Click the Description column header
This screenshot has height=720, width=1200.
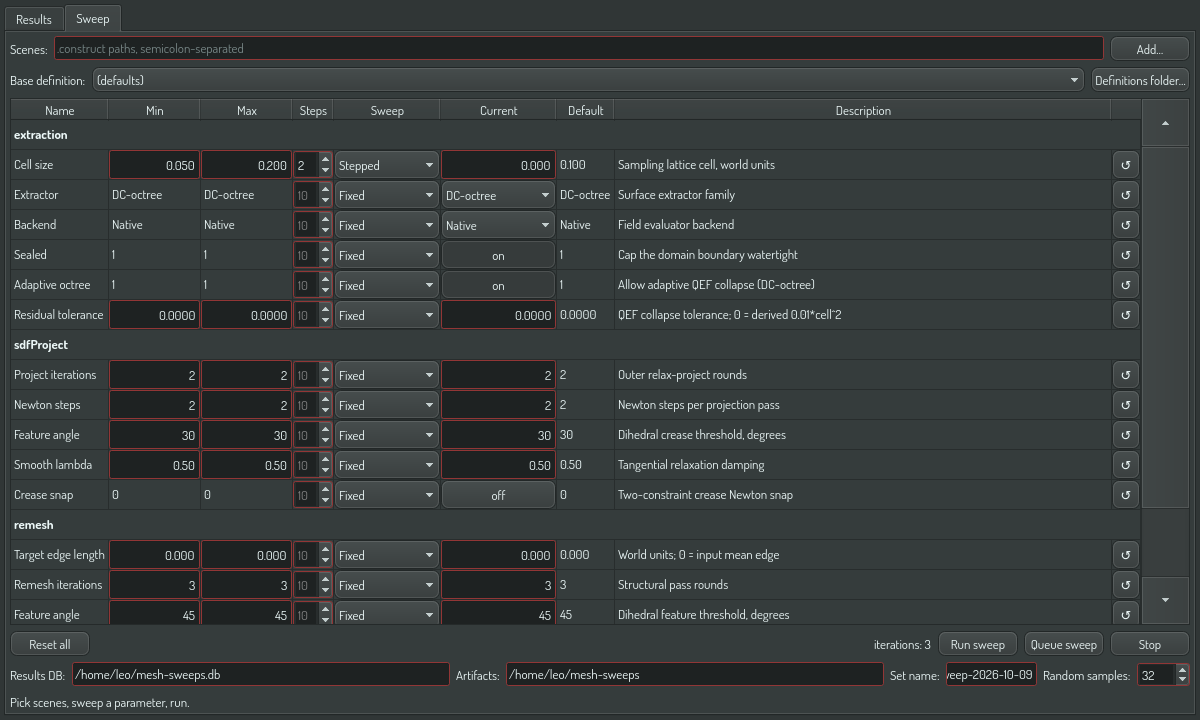click(x=863, y=110)
